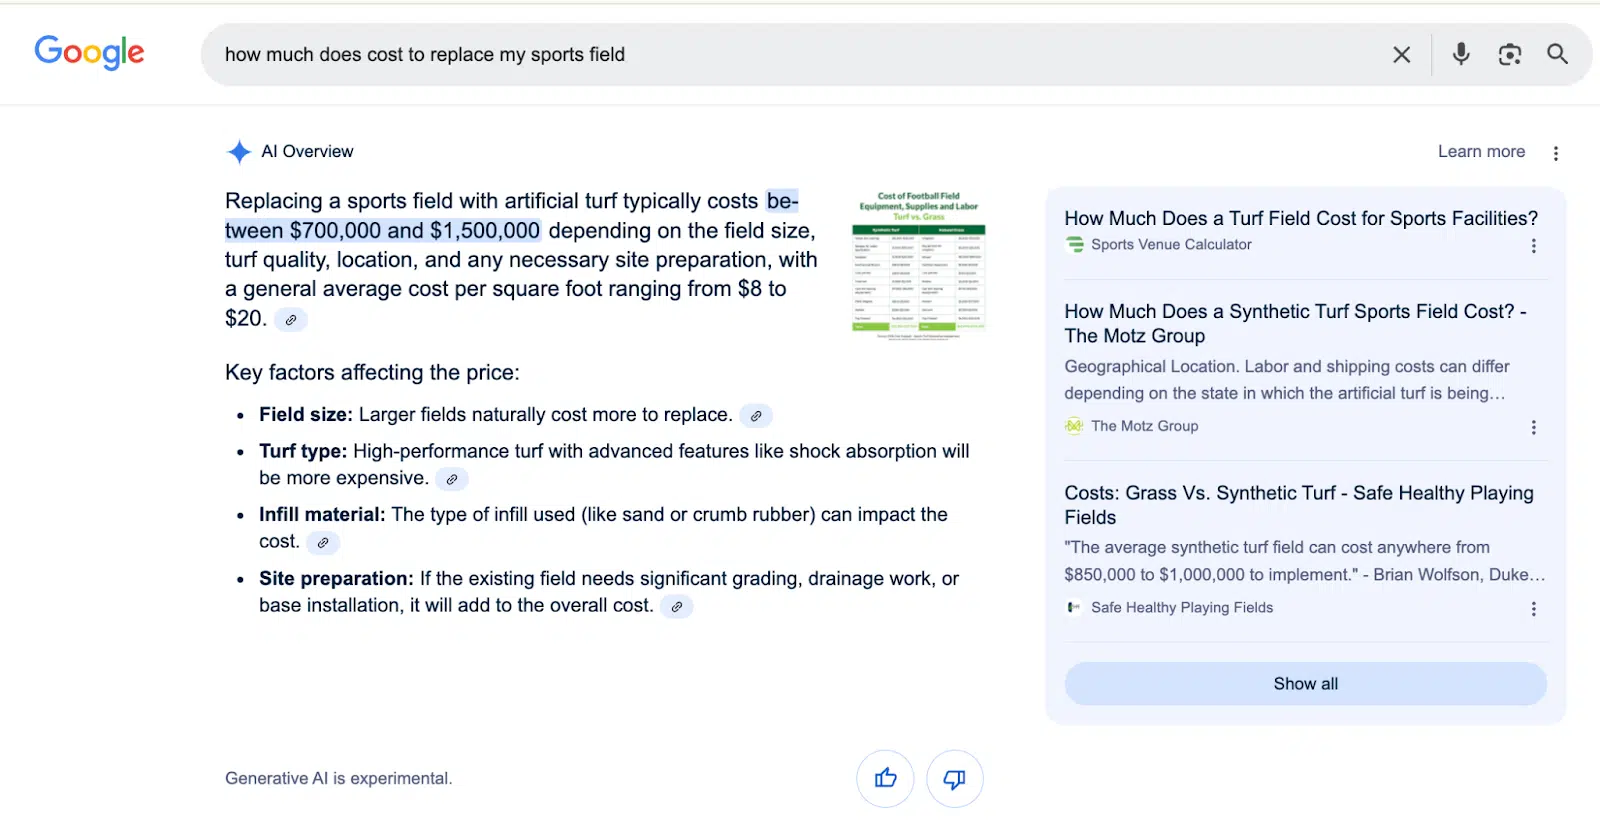Open more options for Safe Healthy Playing Fields
The height and width of the screenshot is (822, 1600).
click(x=1534, y=609)
